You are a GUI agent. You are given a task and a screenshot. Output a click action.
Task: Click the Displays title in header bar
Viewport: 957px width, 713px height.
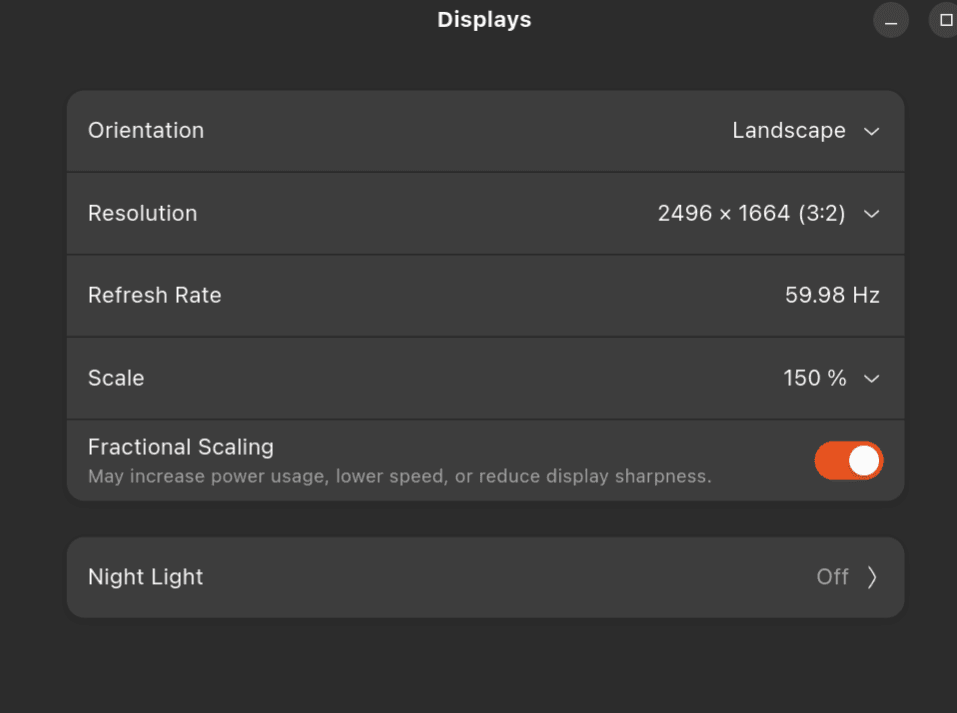(x=484, y=20)
